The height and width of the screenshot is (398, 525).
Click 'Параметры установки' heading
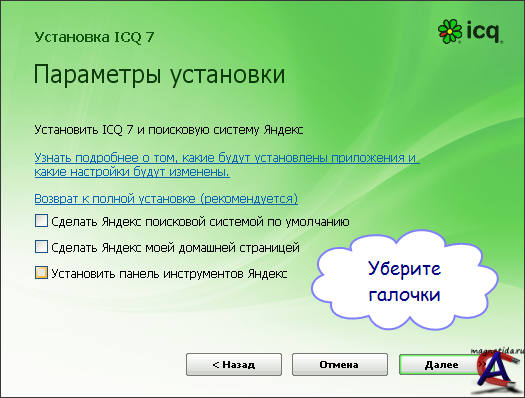point(159,75)
